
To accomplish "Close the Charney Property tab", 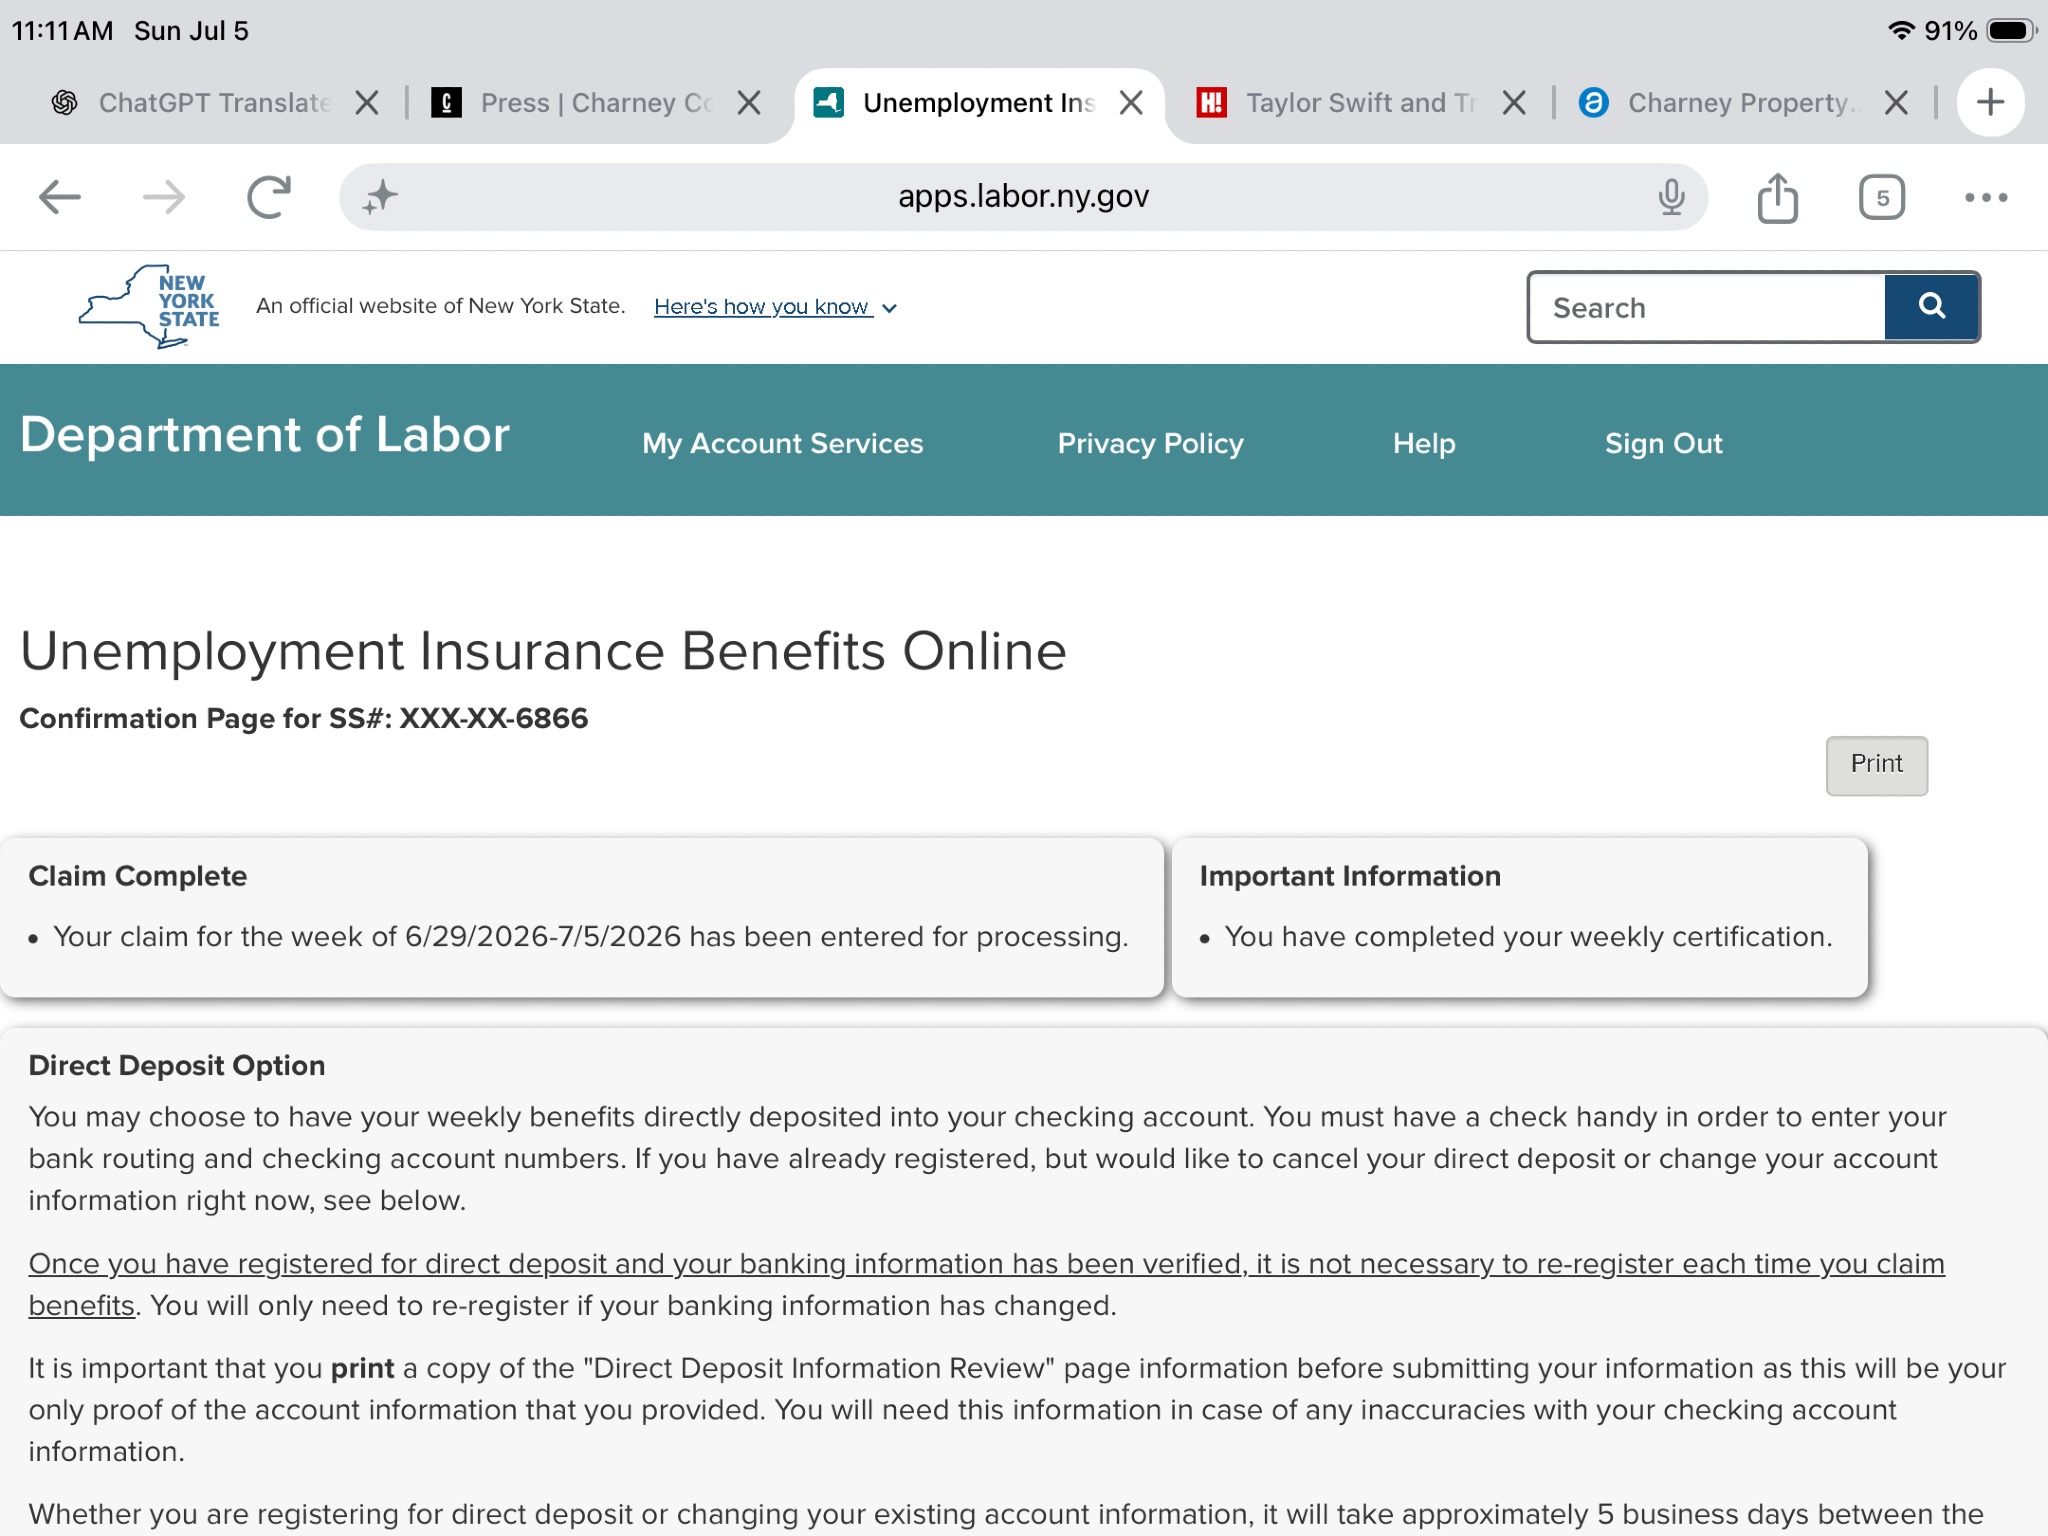I will click(x=1896, y=103).
